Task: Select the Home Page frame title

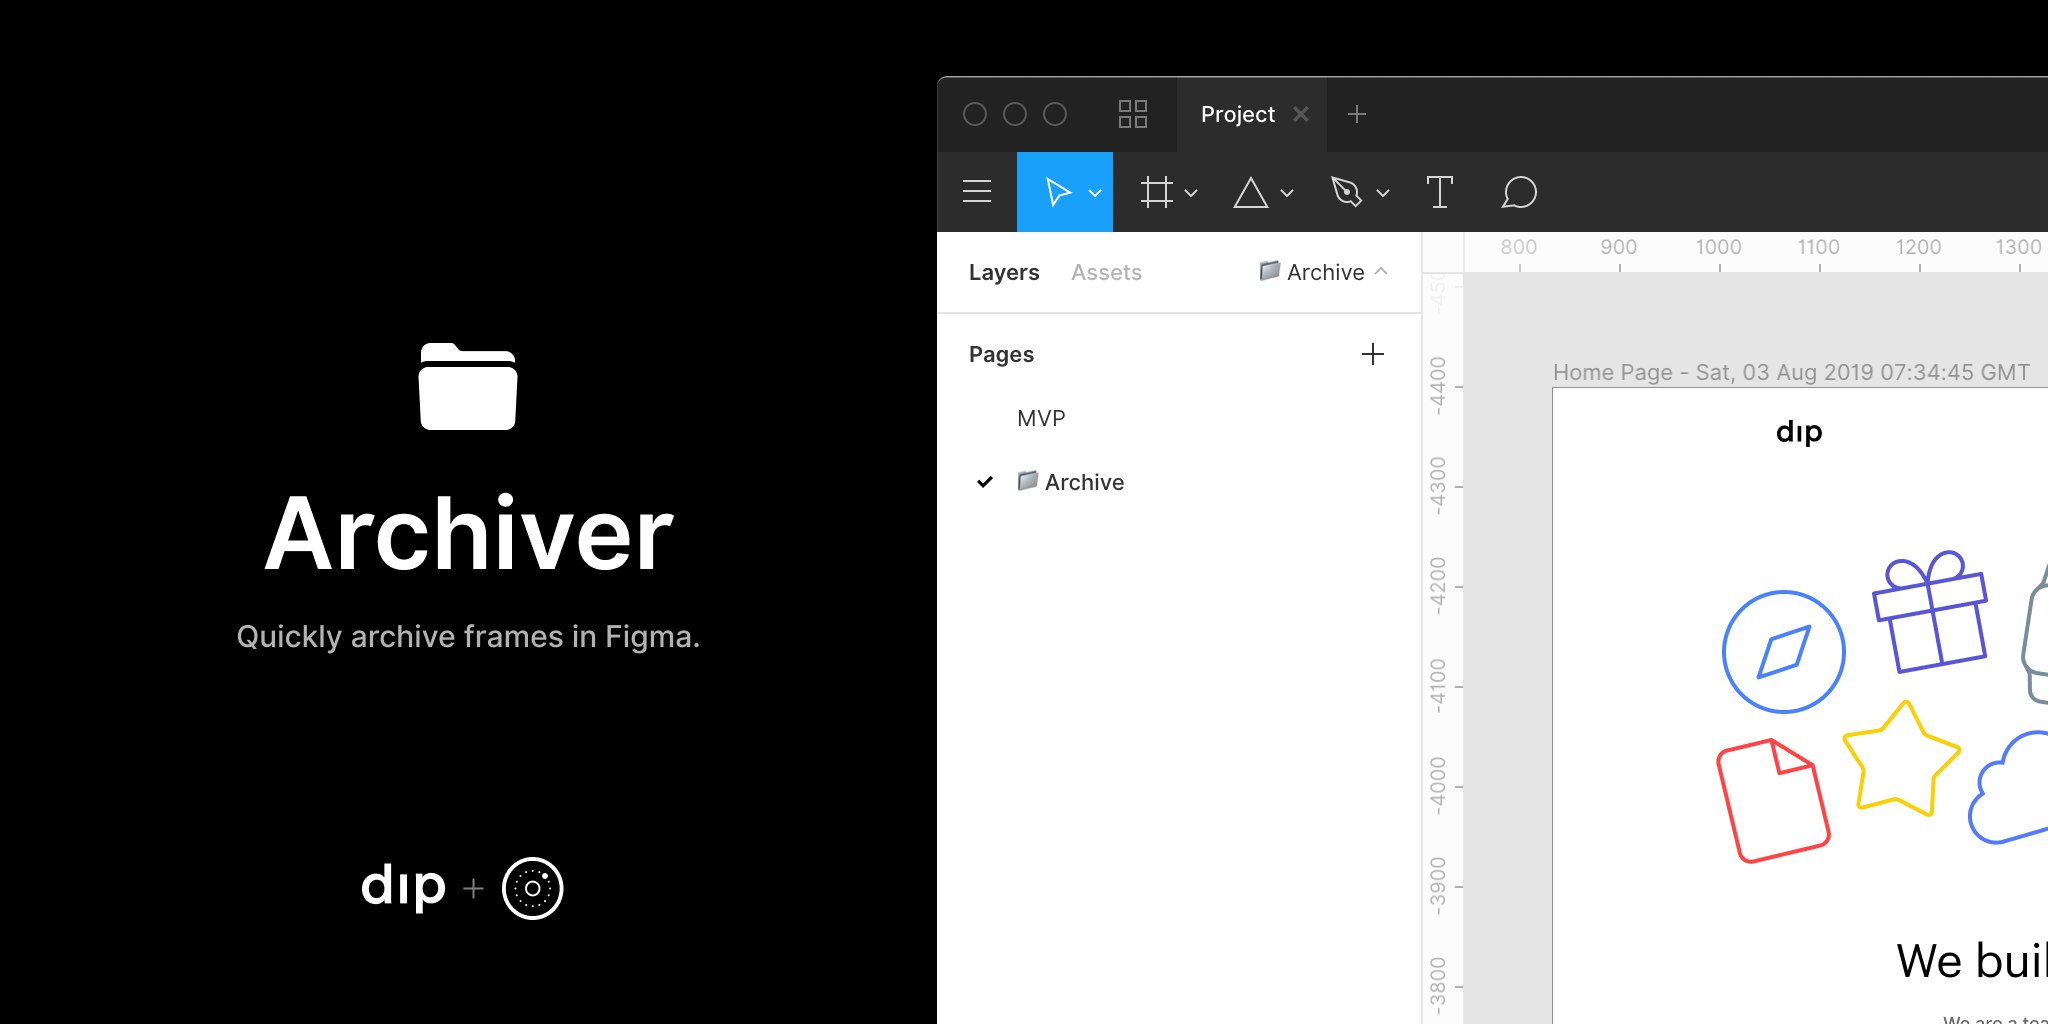Action: [x=1791, y=372]
